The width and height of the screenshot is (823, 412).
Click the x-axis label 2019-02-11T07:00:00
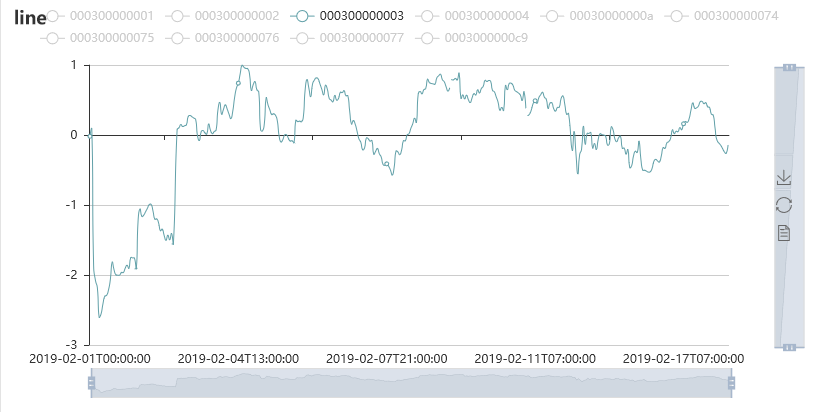point(535,359)
